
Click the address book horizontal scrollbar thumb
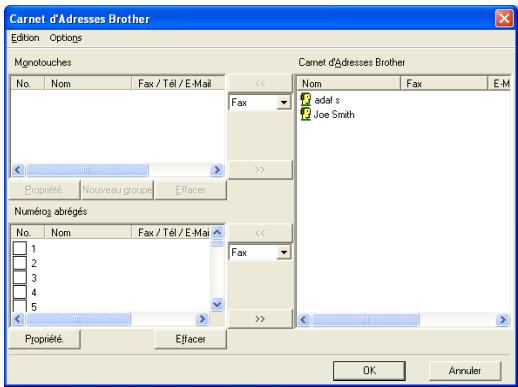(x=366, y=320)
